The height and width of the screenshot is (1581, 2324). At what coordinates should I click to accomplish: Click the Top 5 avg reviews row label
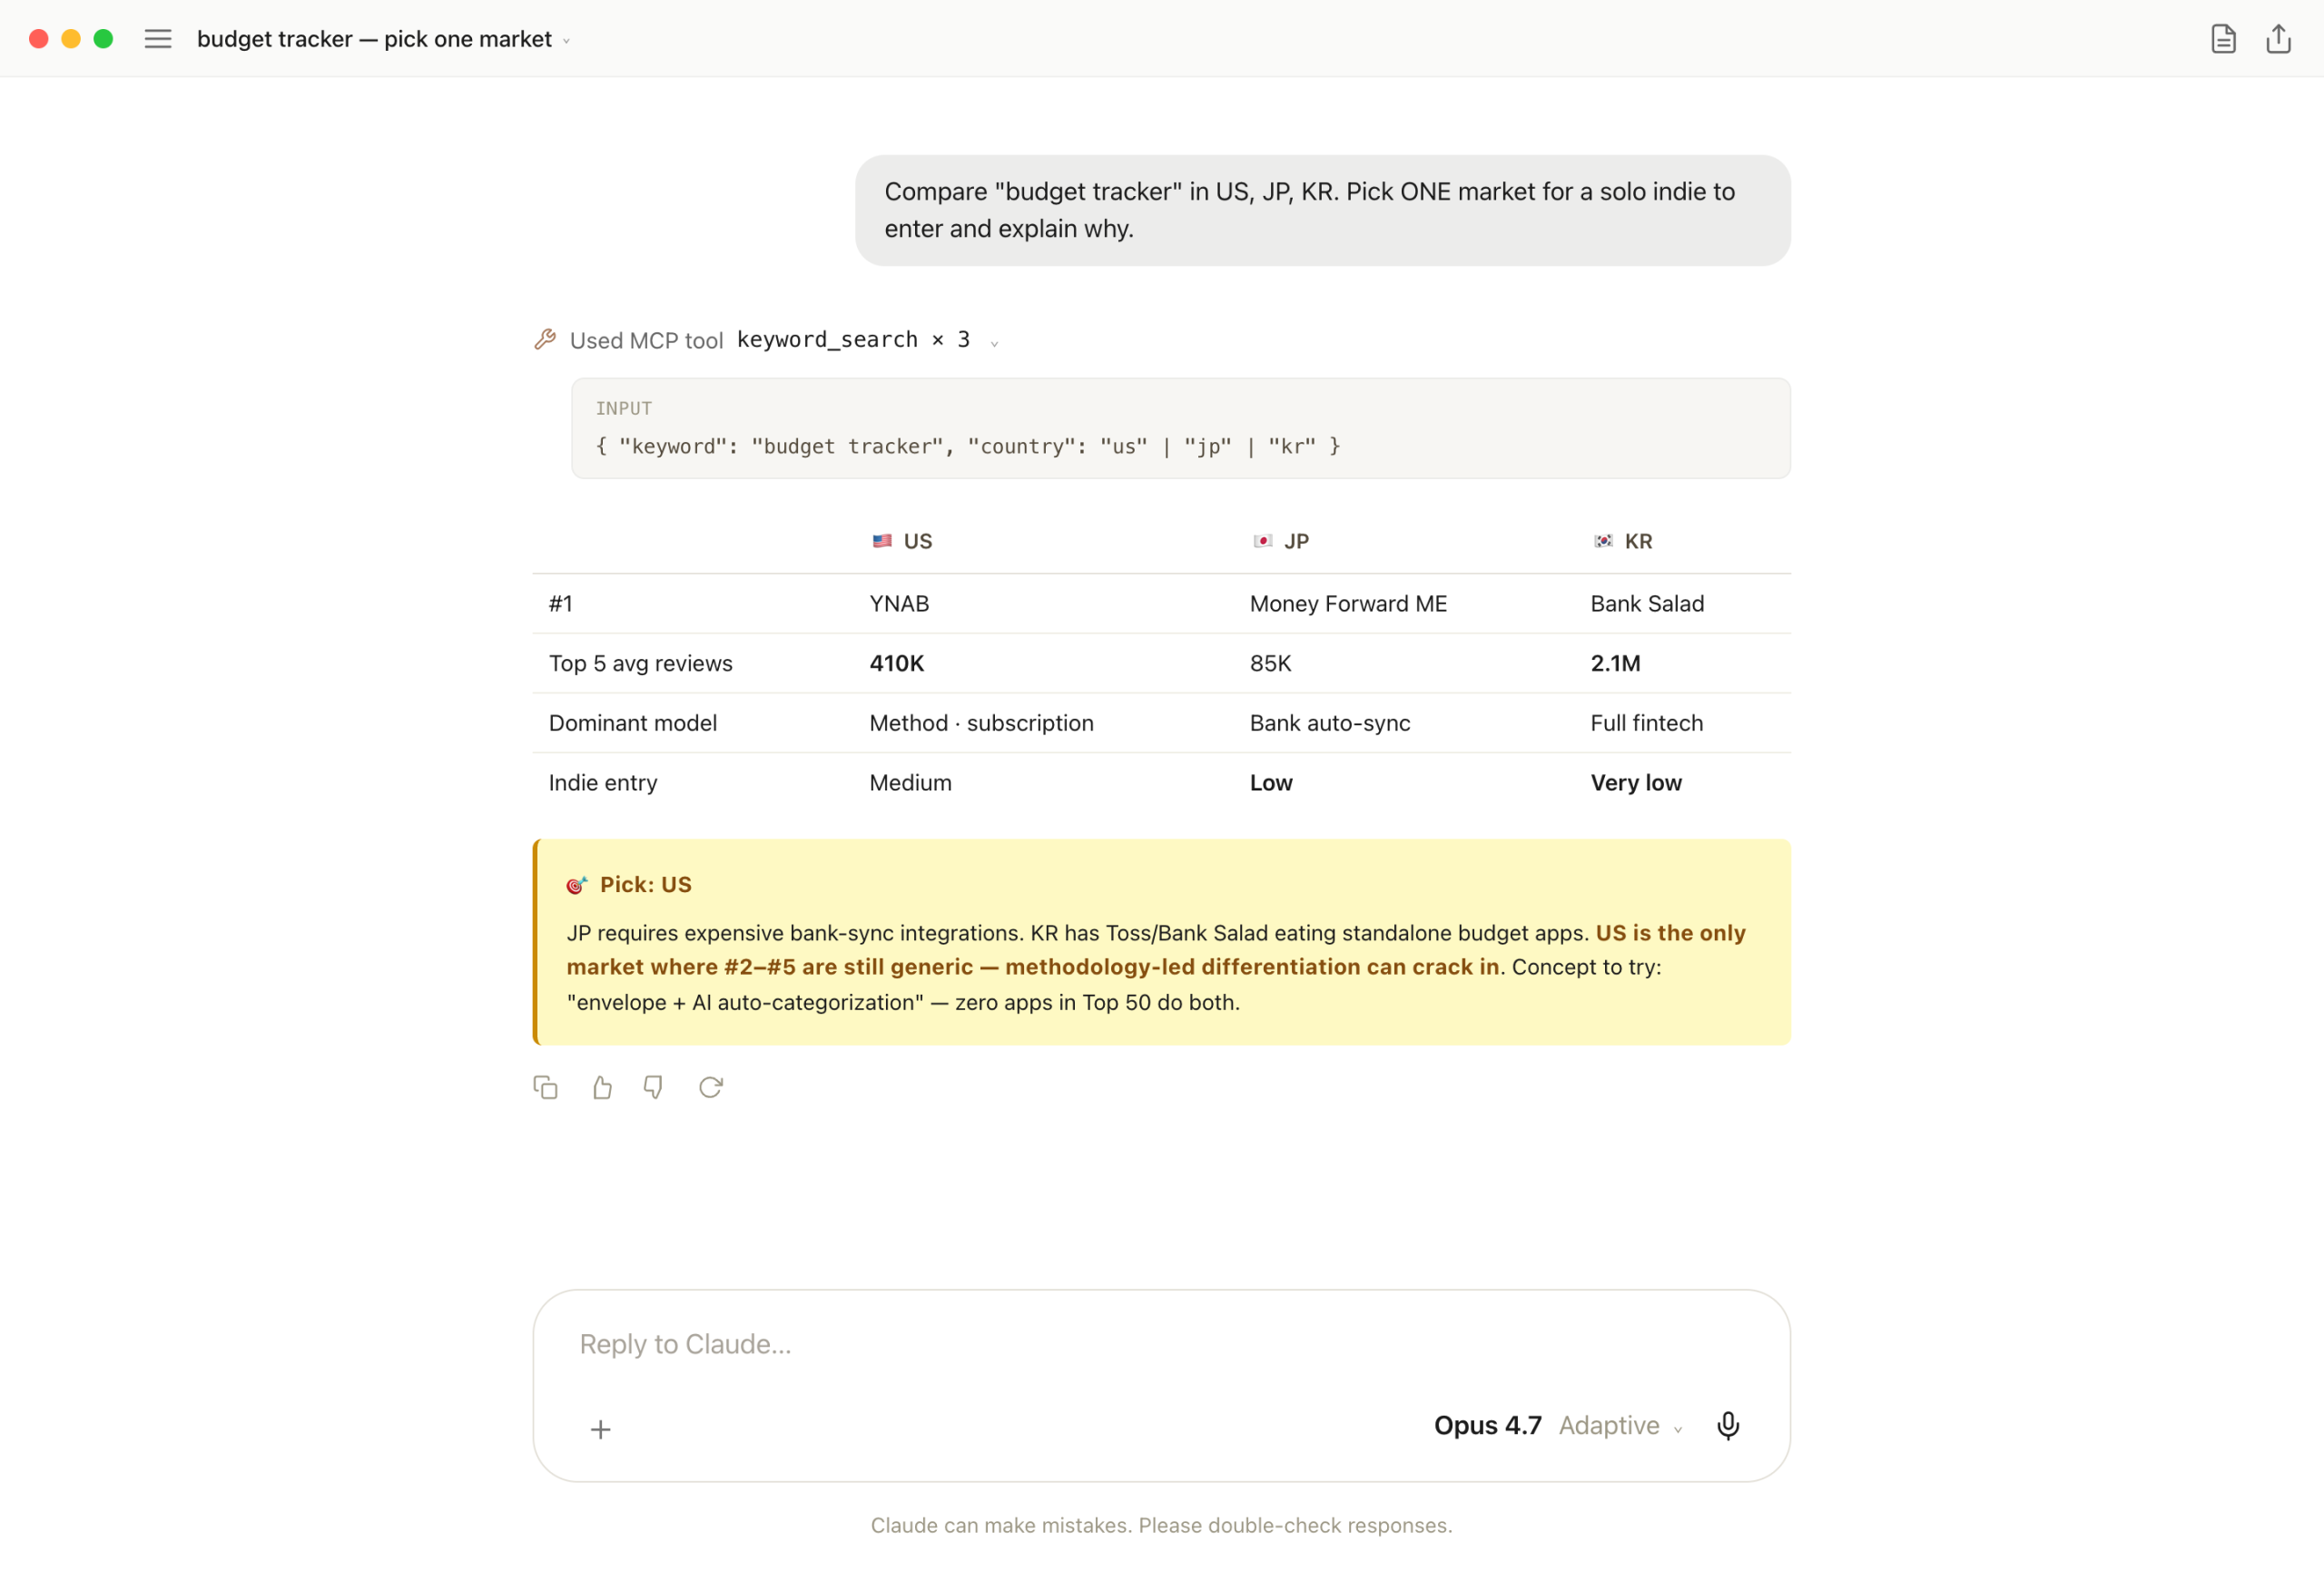pos(640,664)
